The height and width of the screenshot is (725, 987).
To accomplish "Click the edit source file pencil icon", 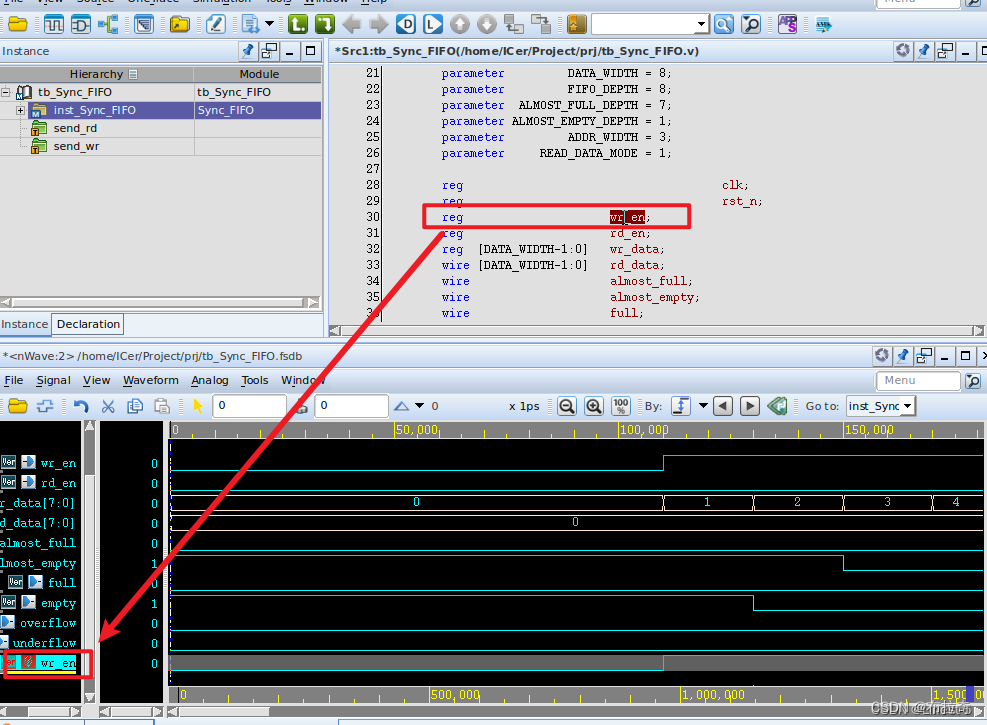I will (215, 25).
